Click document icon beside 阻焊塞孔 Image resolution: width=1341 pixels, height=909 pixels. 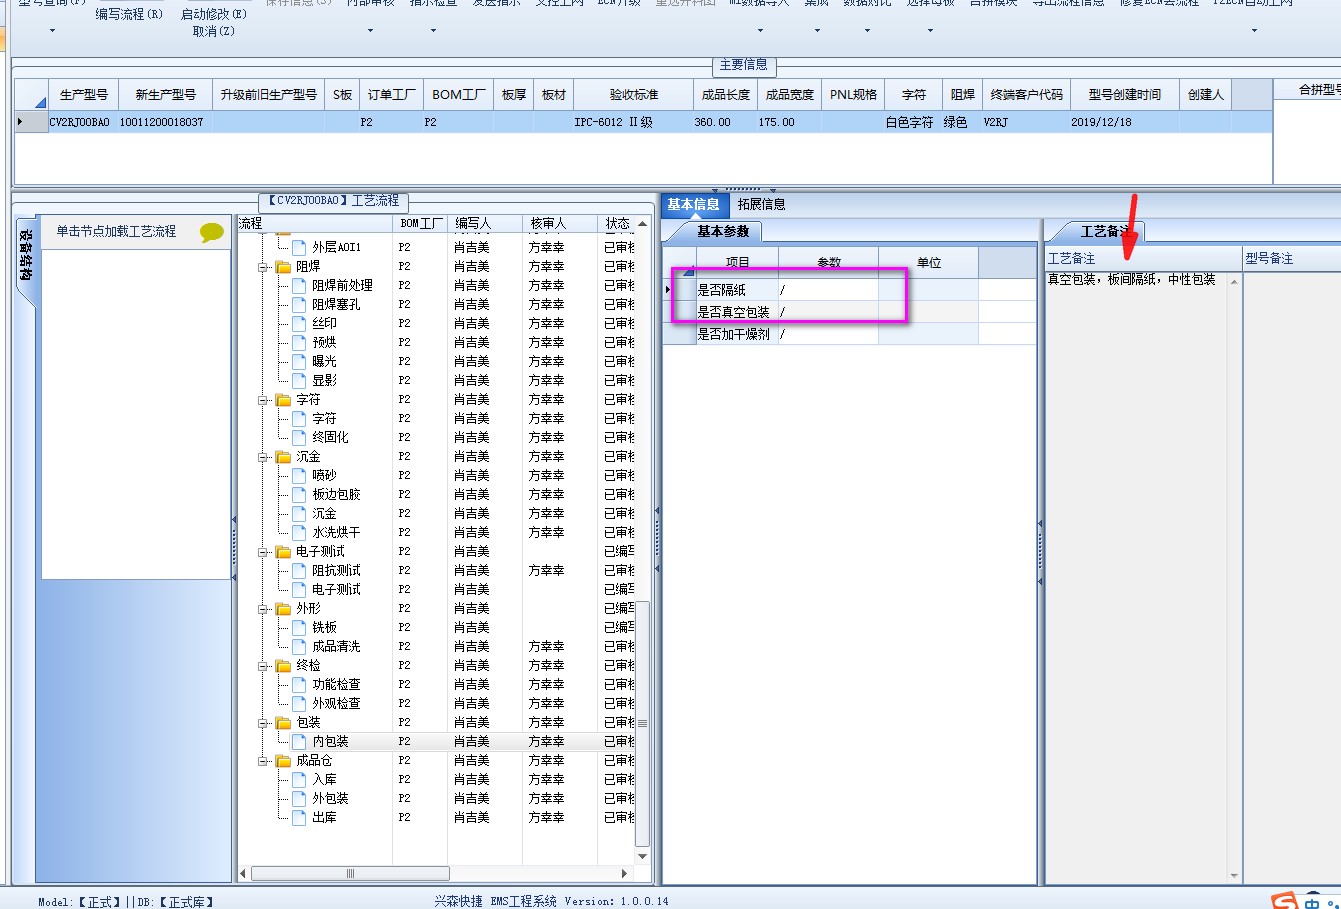click(299, 305)
